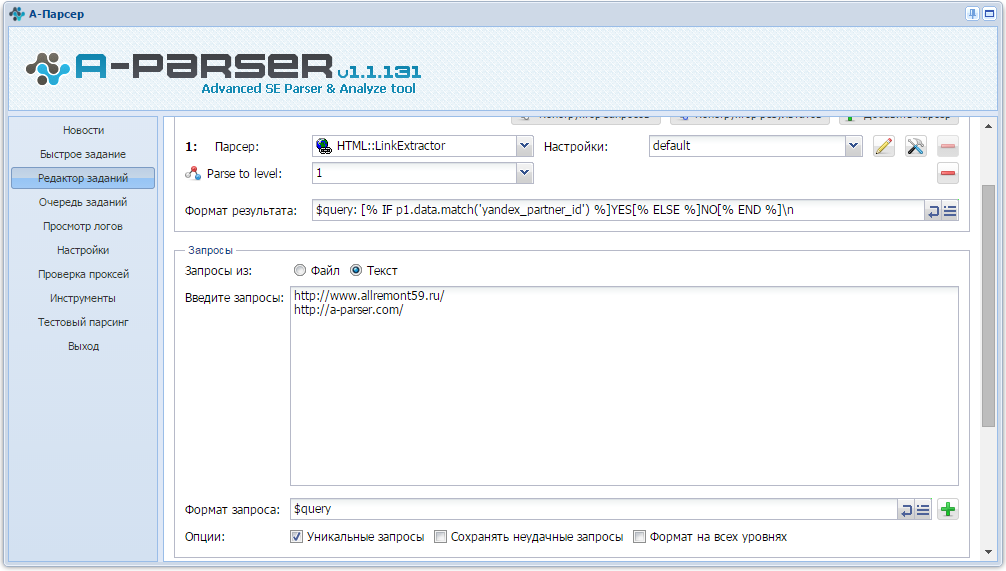Click the Формат запроса input field
This screenshot has height=571, width=1006.
594,509
